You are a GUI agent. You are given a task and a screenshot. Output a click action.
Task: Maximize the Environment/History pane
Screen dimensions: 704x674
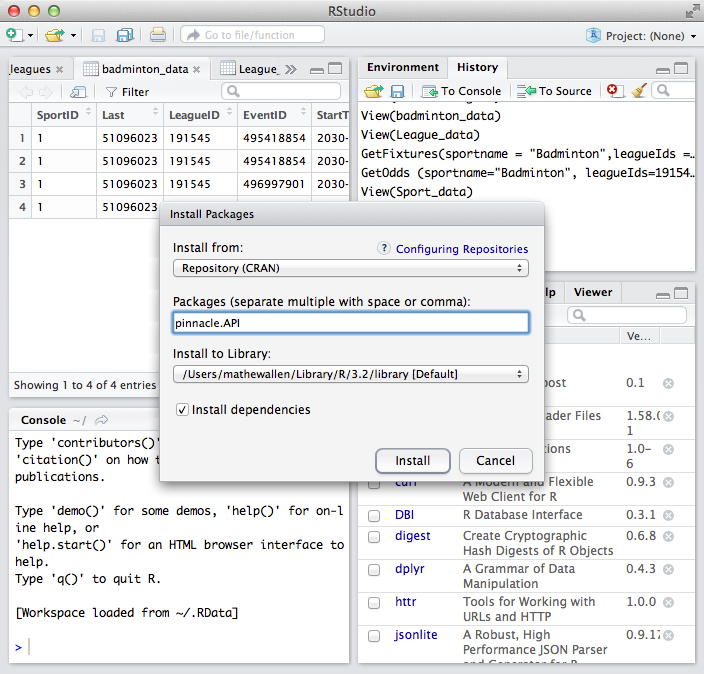681,68
